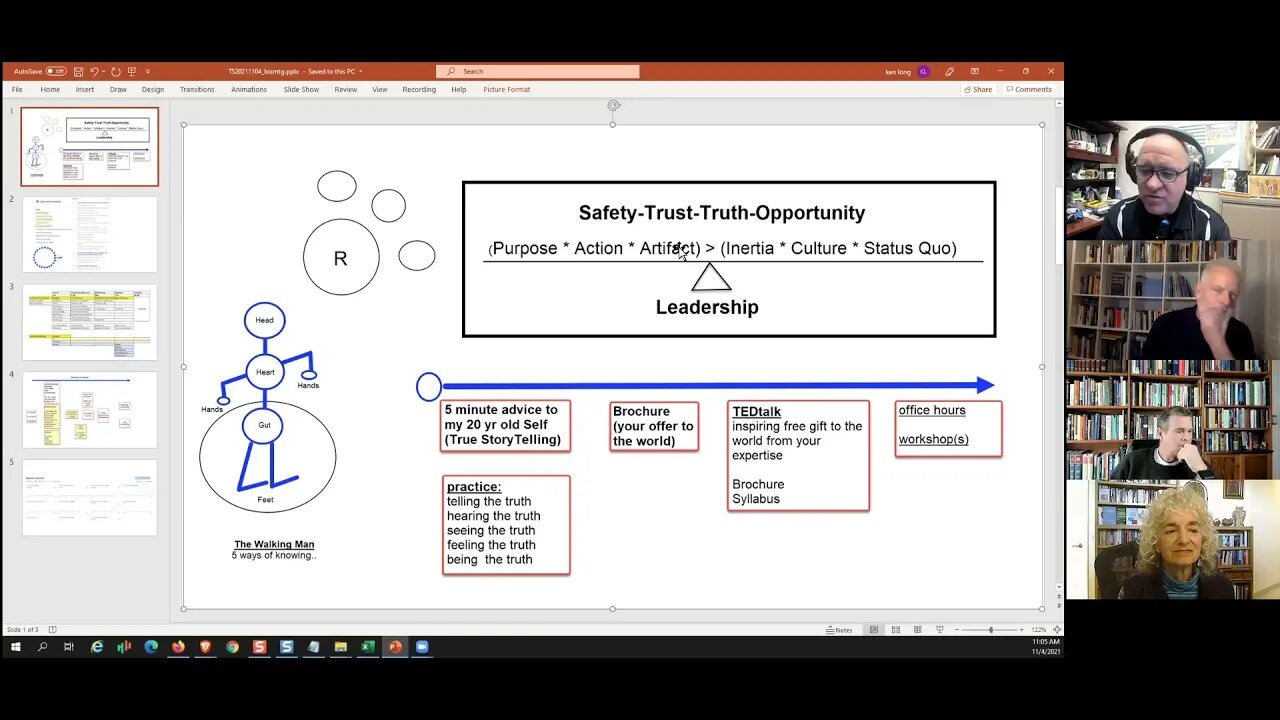Switch to Normal view icon
1280x720 pixels.
(x=874, y=629)
